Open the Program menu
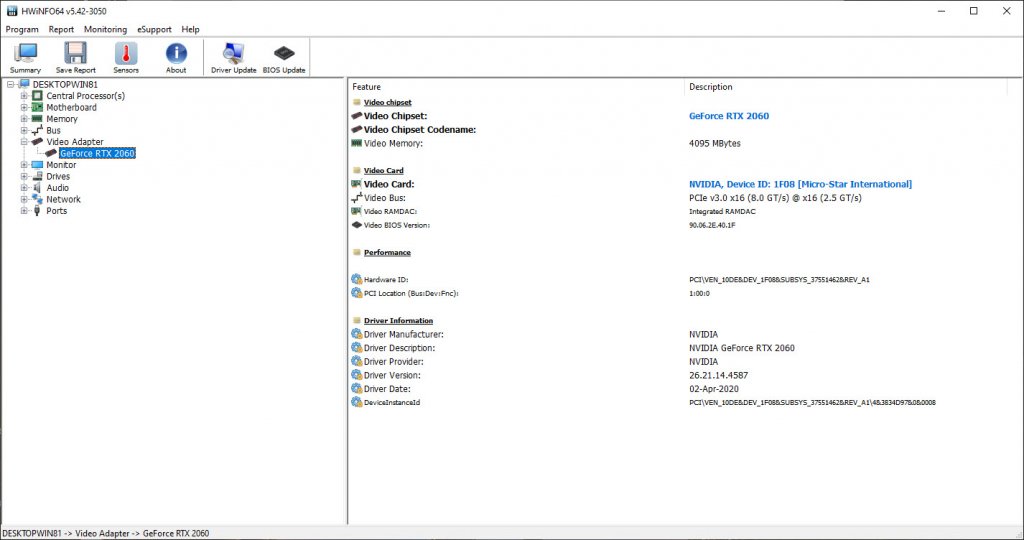 pos(22,29)
